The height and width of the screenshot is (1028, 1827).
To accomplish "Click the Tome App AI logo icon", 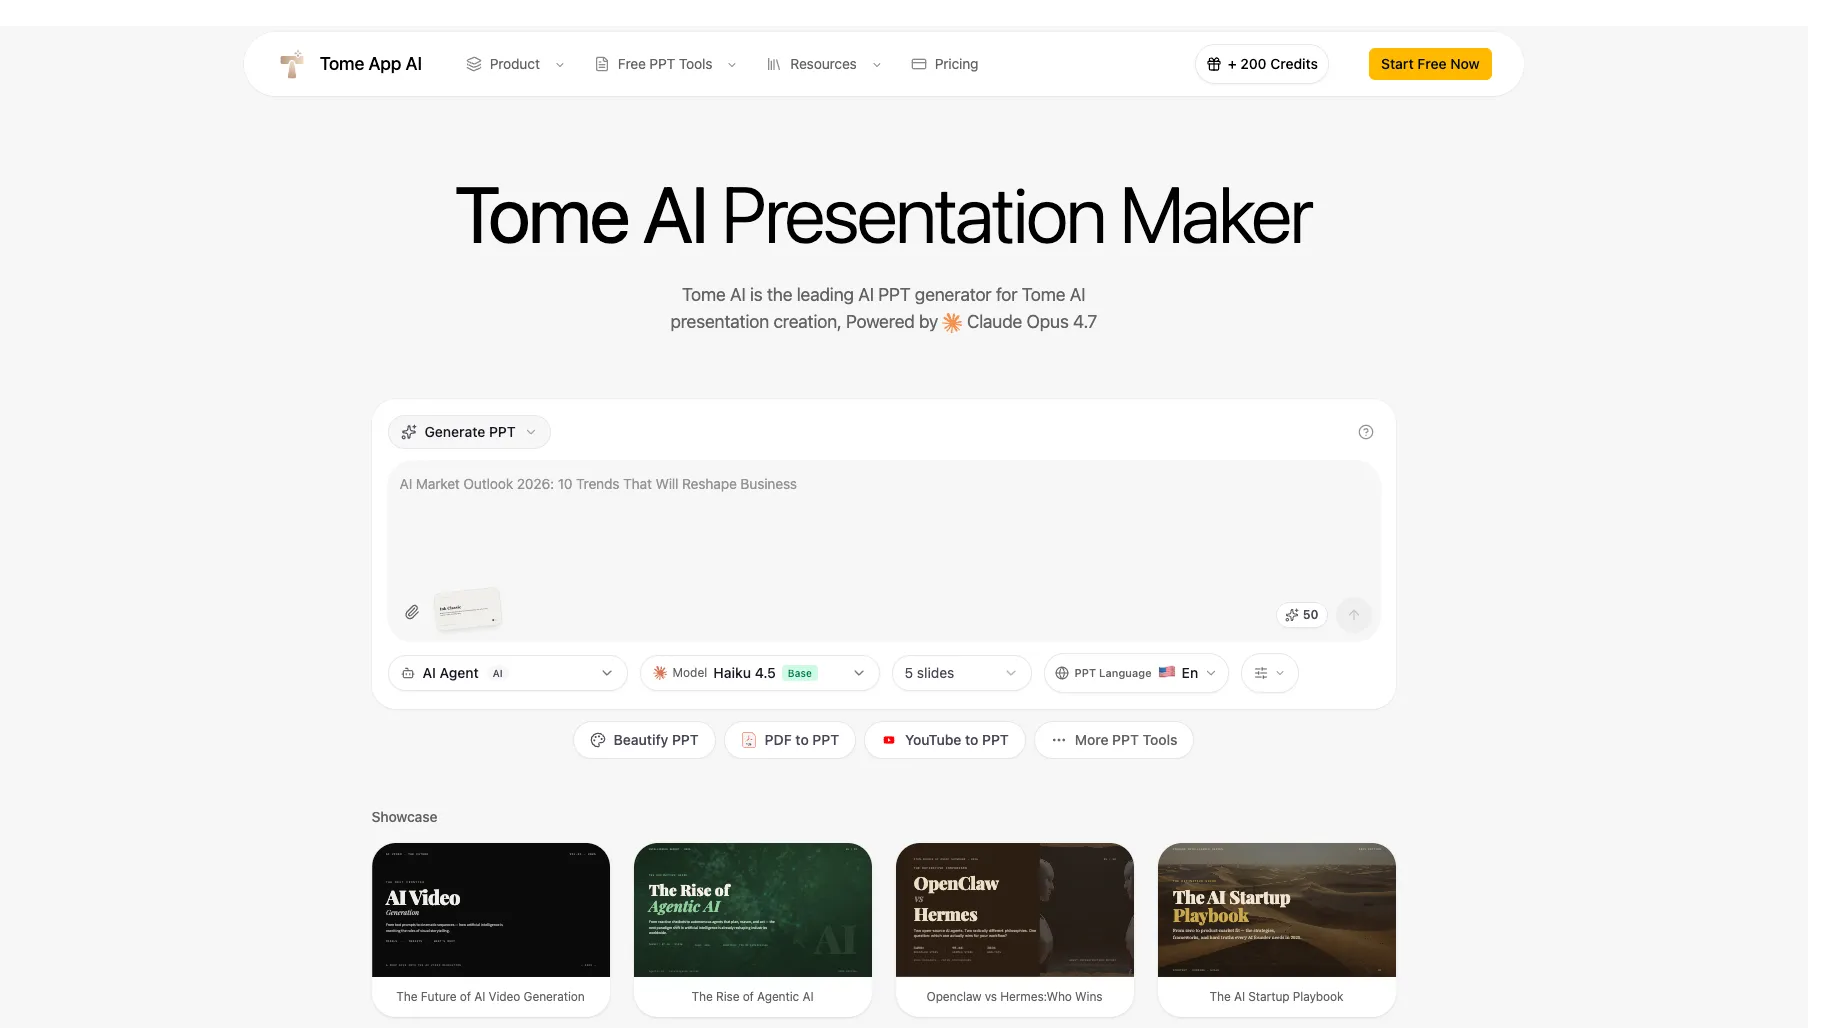I will pyautogui.click(x=291, y=64).
